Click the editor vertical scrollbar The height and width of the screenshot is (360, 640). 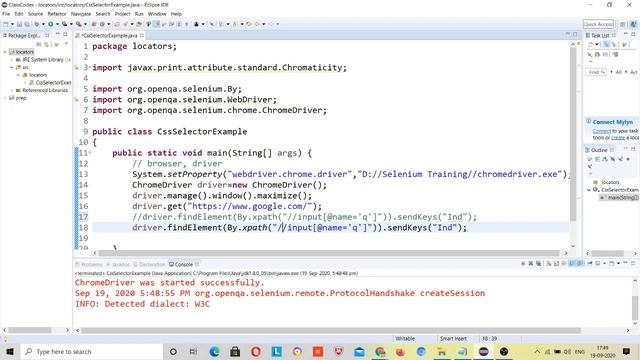pos(573,135)
